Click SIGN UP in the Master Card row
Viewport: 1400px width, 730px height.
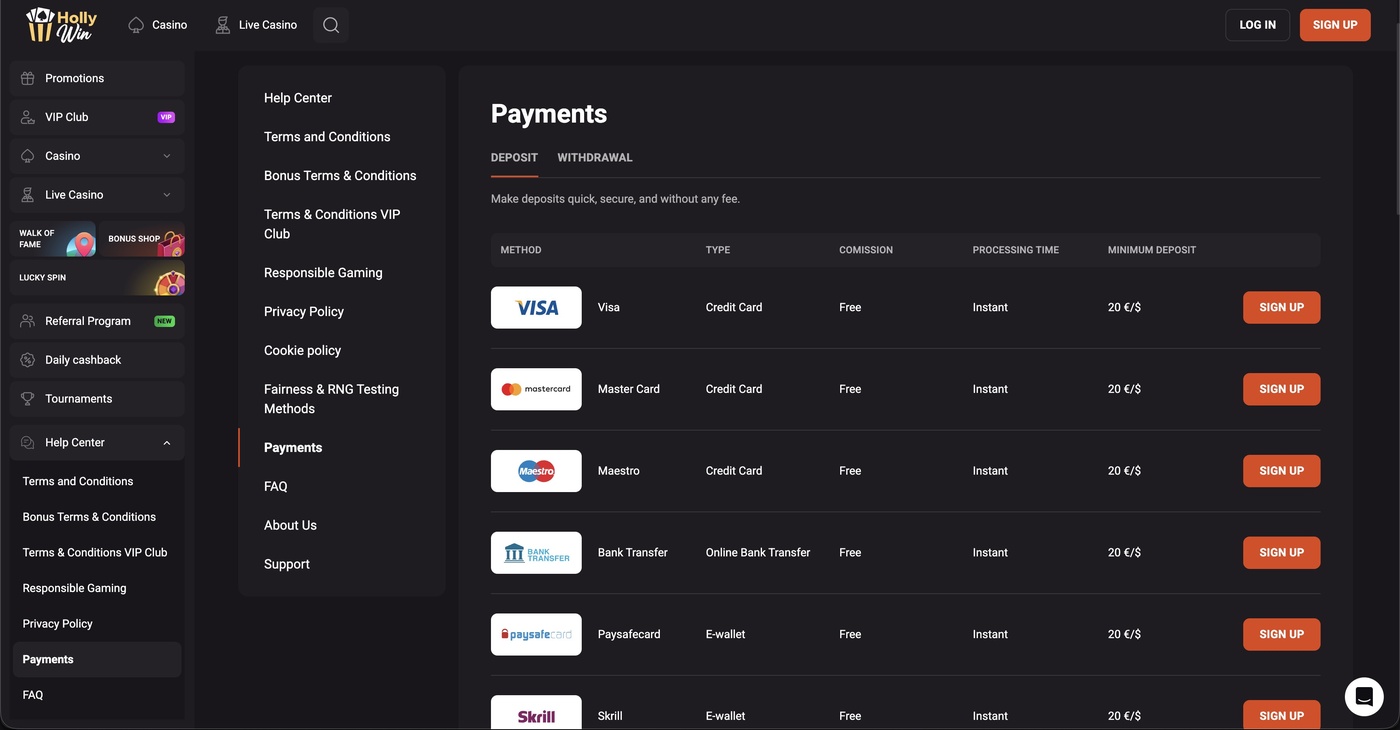[1281, 389]
